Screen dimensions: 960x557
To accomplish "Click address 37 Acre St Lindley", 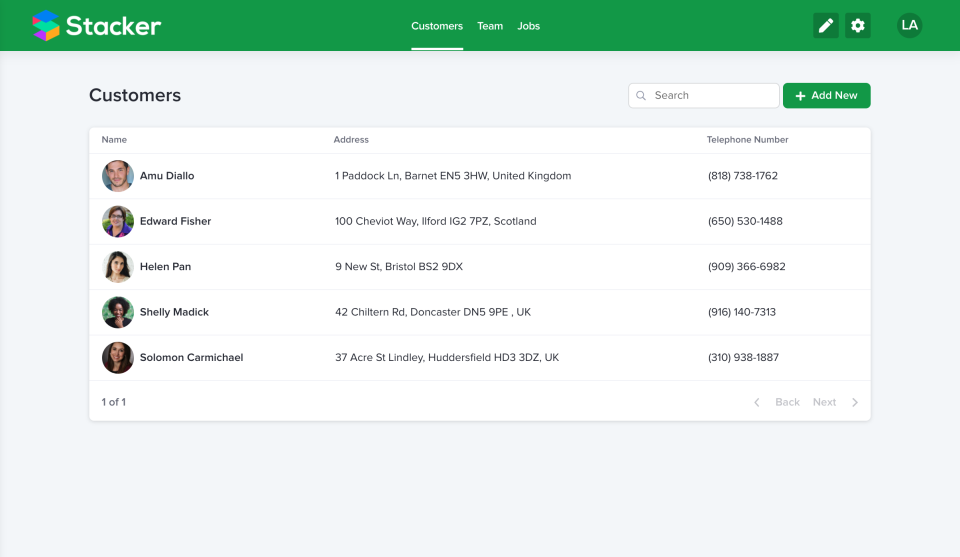I will [x=447, y=357].
